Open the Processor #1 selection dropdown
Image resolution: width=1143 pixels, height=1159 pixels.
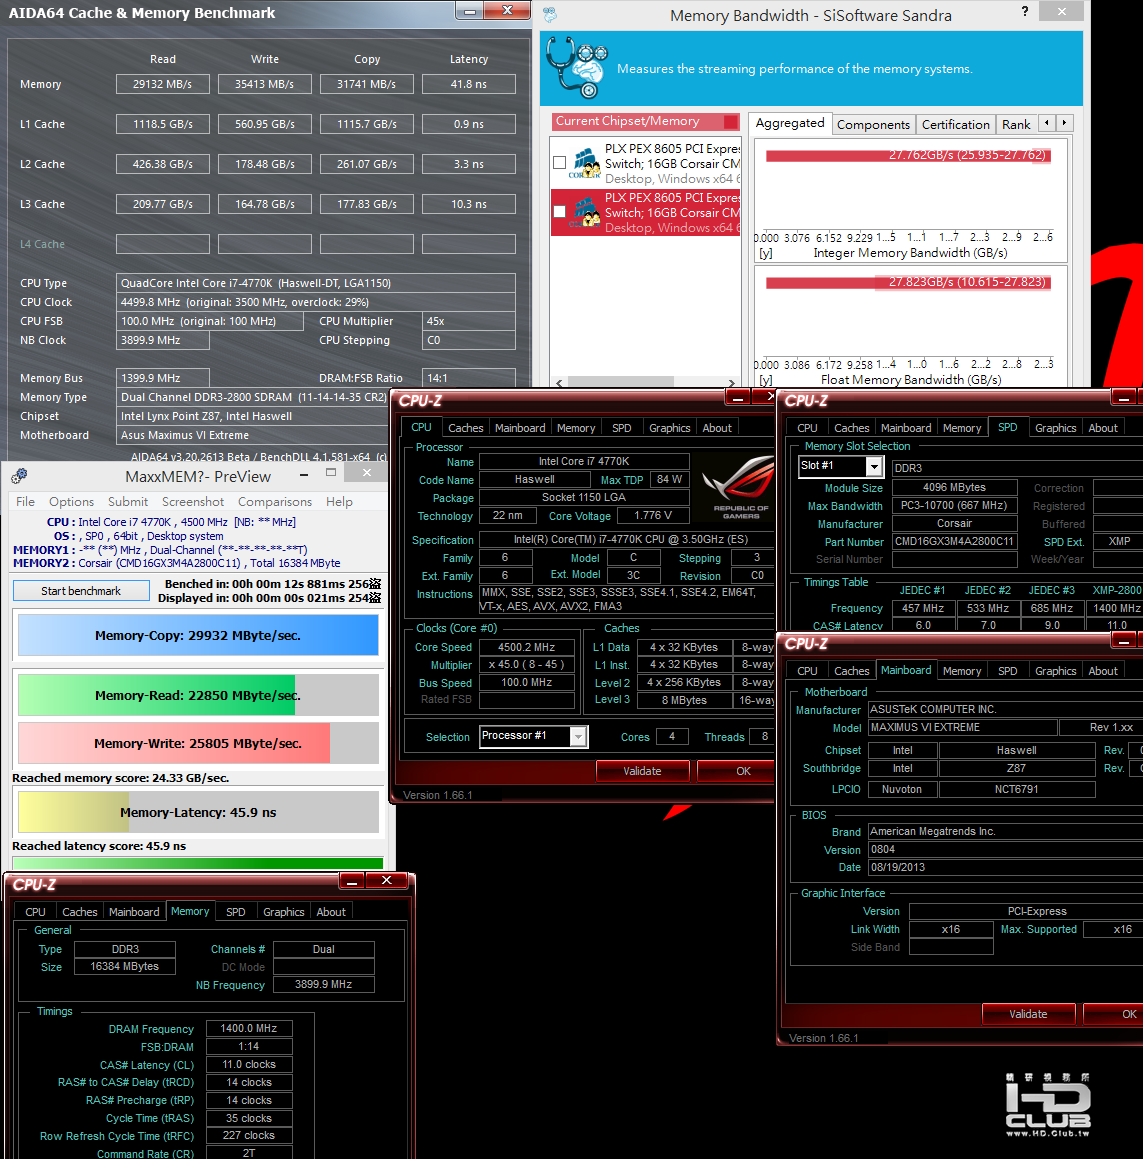(579, 736)
